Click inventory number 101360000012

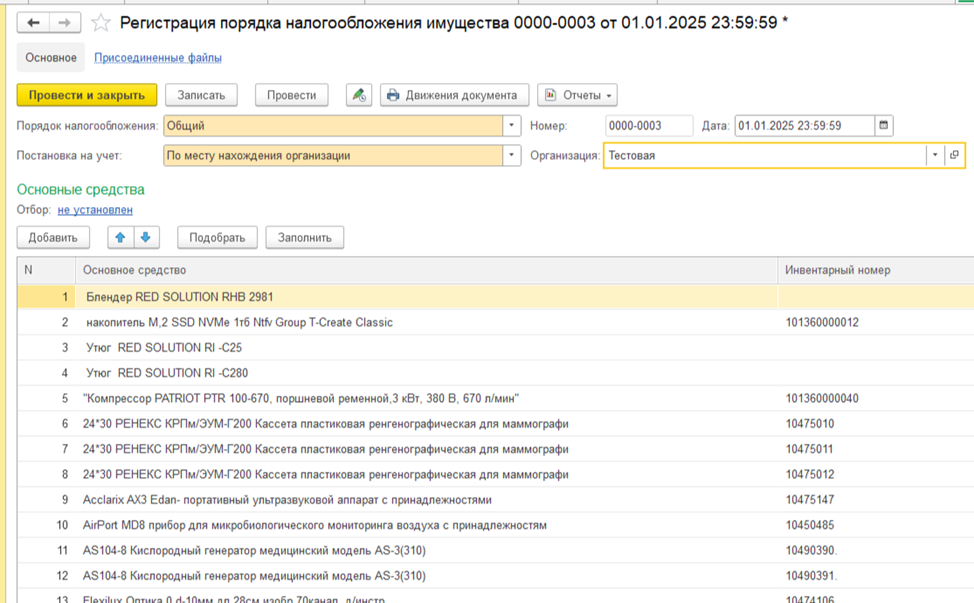tap(822, 322)
